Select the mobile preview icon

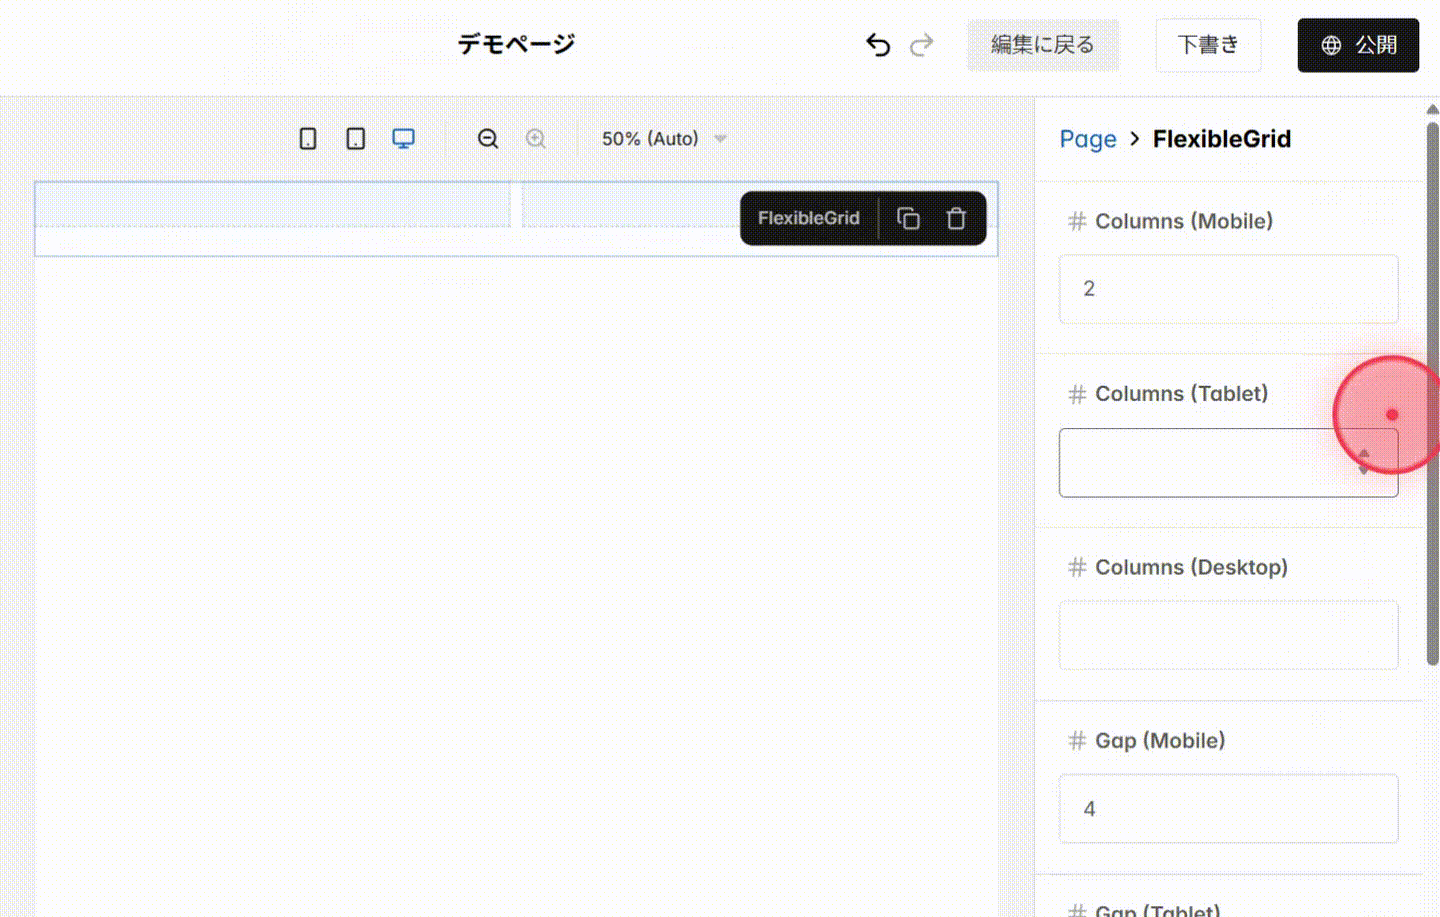pos(307,138)
